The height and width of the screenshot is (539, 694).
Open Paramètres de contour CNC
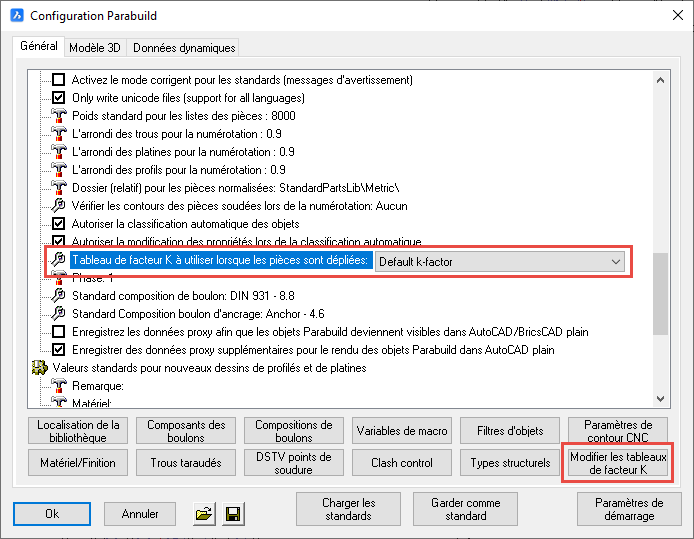click(x=616, y=431)
